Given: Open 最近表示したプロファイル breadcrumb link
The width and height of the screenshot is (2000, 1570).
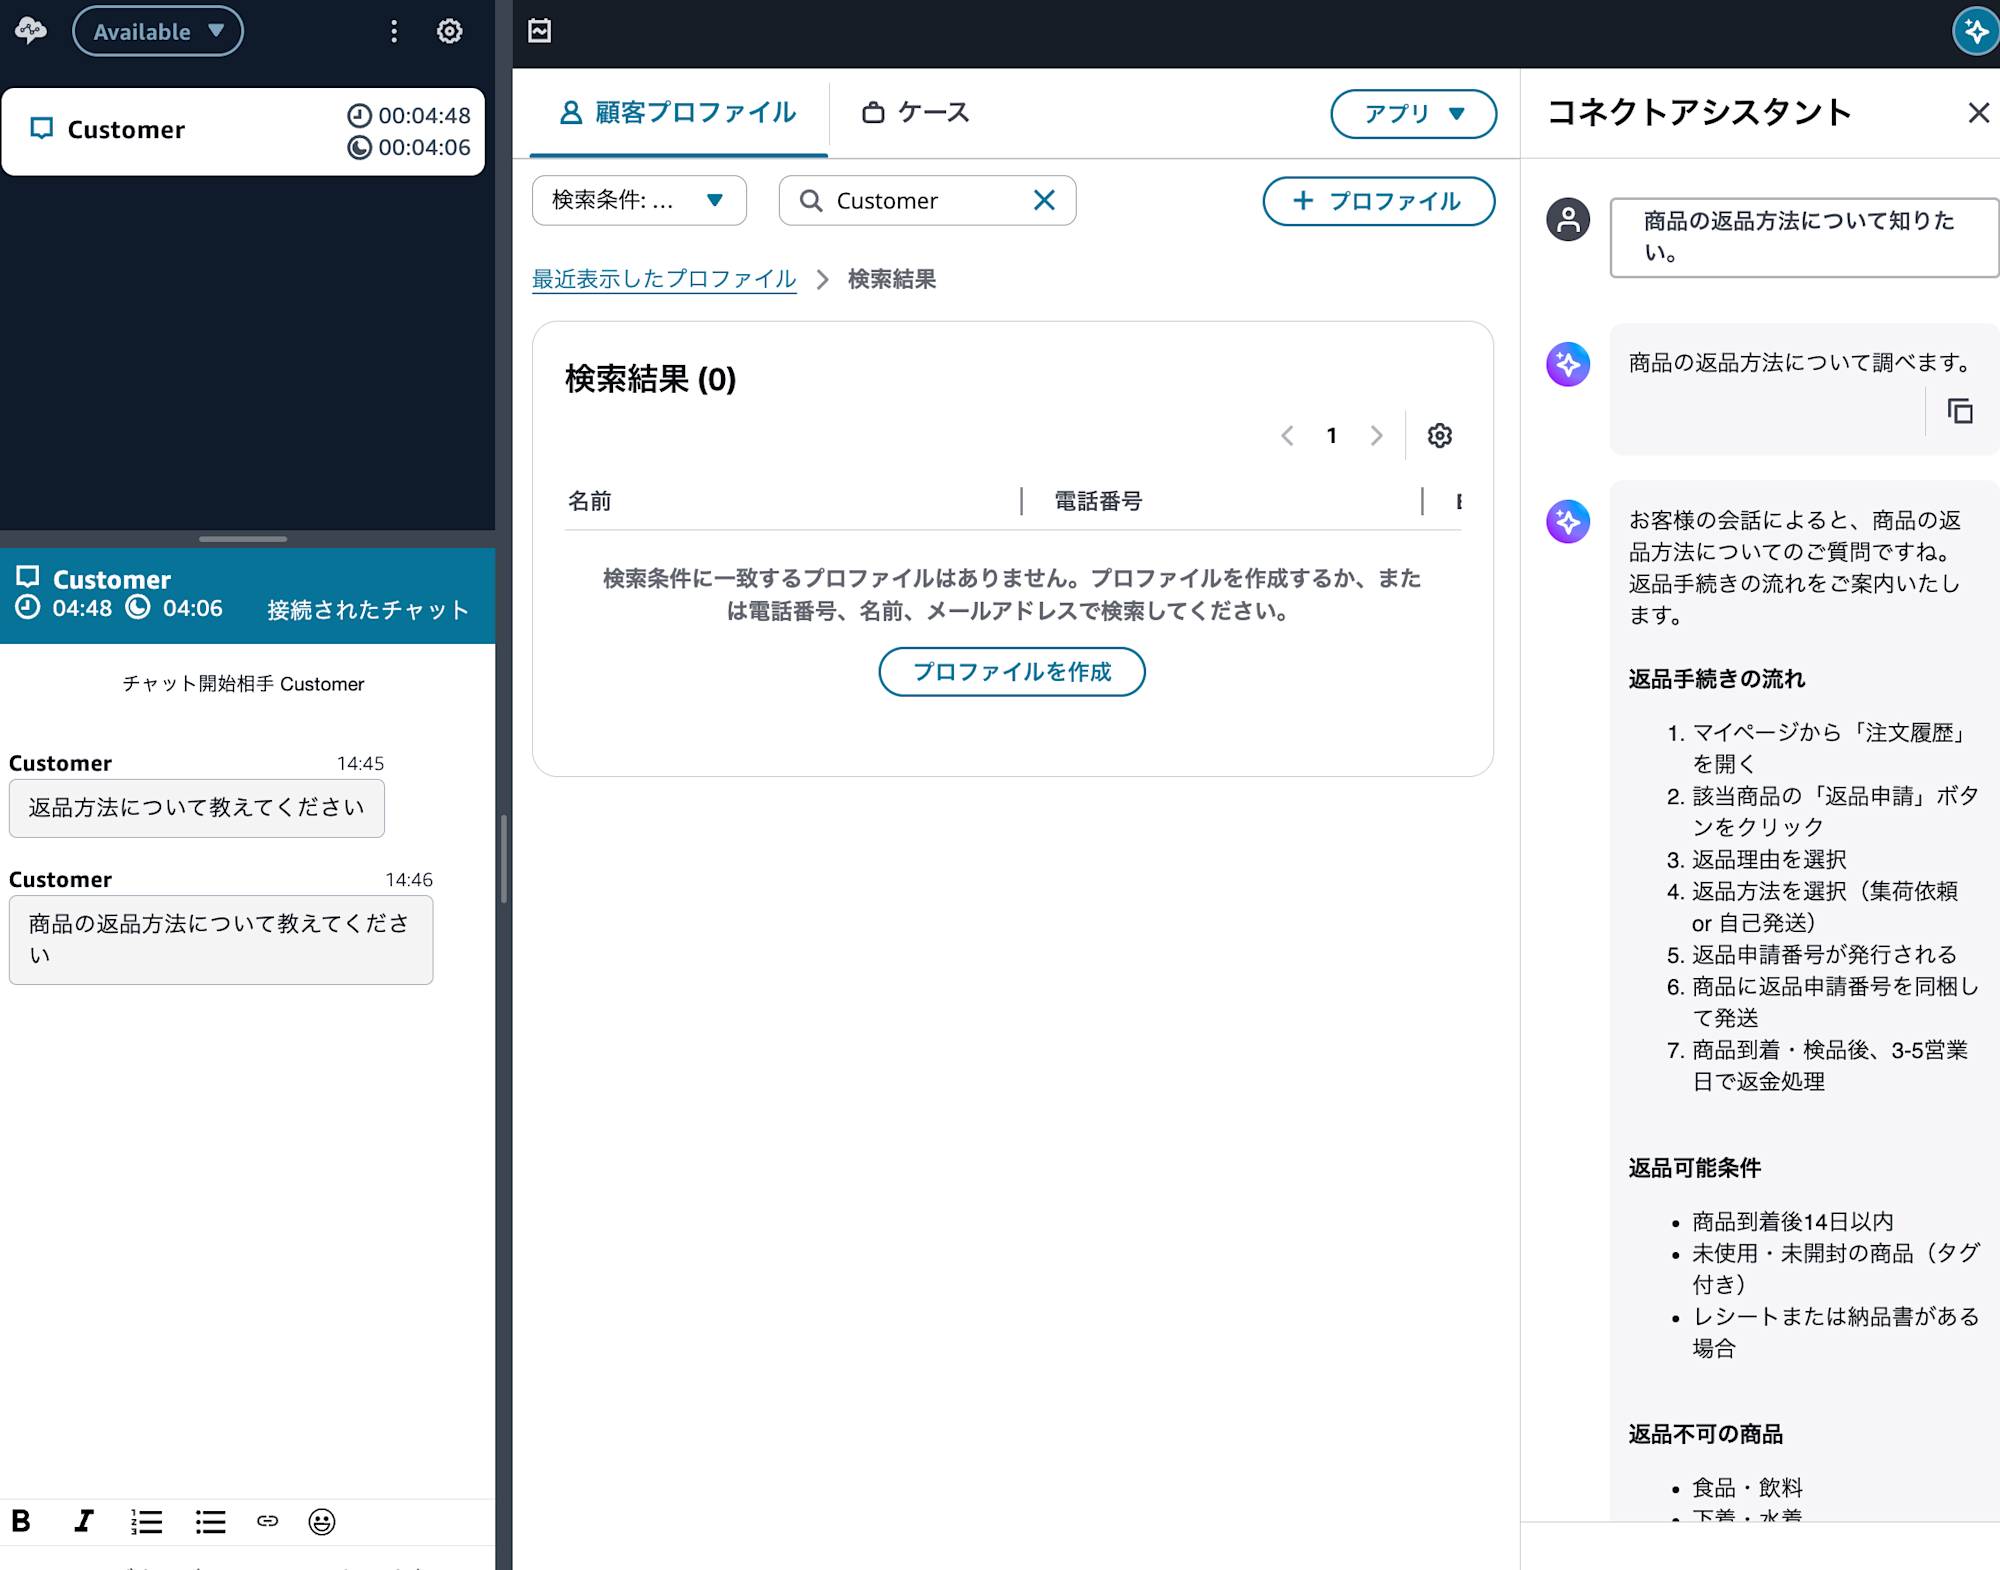Looking at the screenshot, I should pos(664,280).
